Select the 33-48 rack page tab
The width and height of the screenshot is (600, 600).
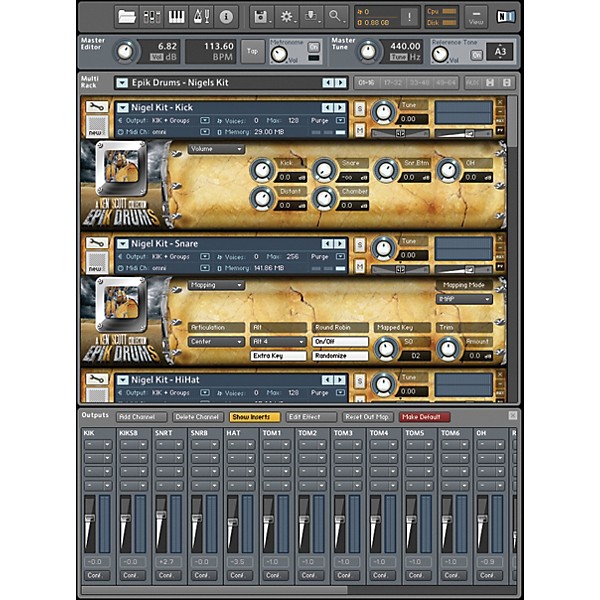[419, 83]
